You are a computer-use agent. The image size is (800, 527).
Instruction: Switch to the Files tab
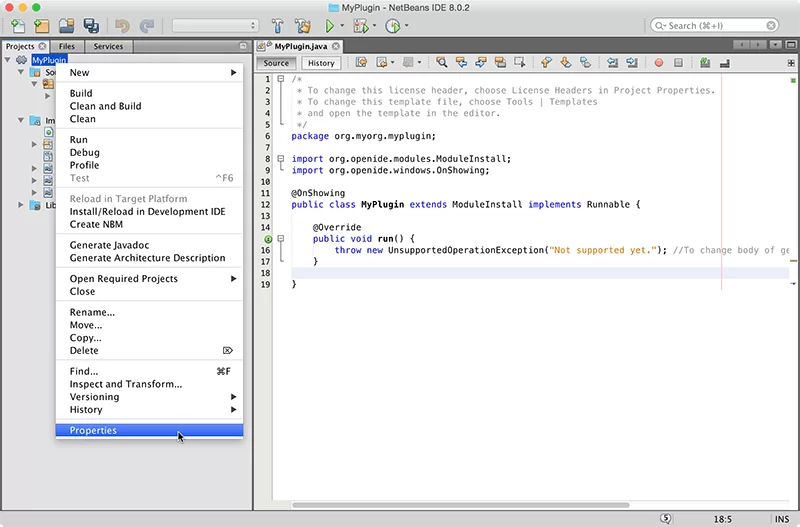tap(67, 46)
